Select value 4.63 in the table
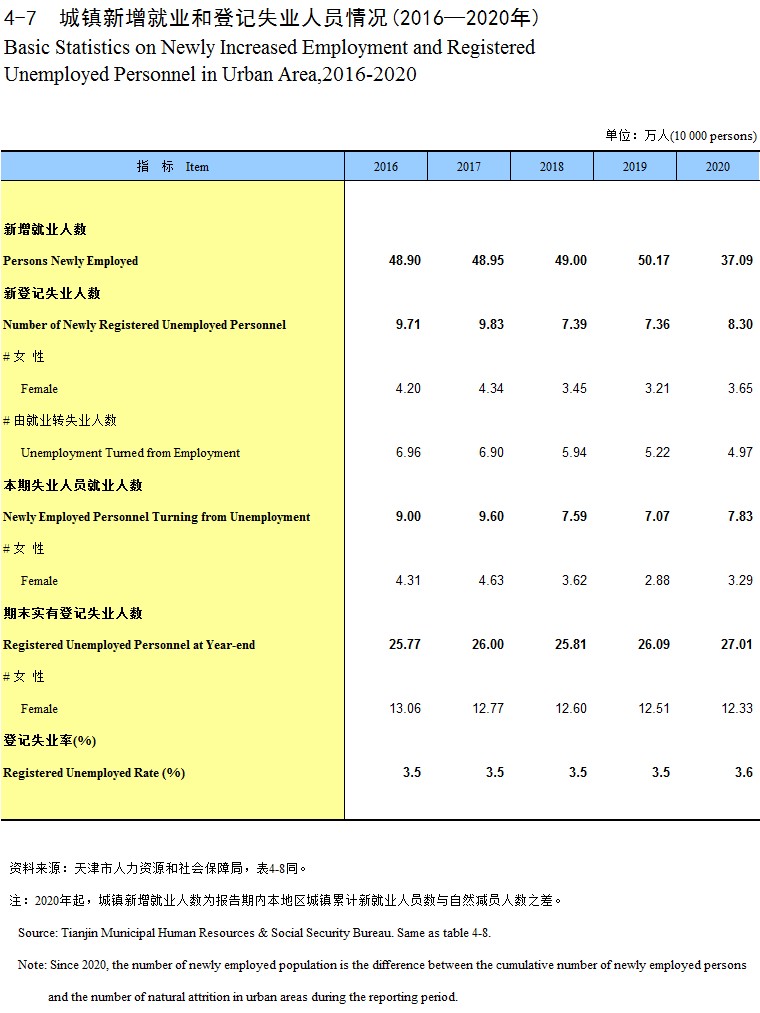The image size is (760, 1013). point(491,580)
